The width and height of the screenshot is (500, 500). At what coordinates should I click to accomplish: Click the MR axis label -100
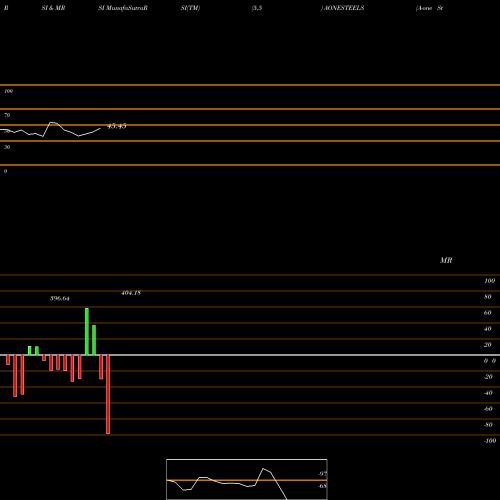[490, 441]
